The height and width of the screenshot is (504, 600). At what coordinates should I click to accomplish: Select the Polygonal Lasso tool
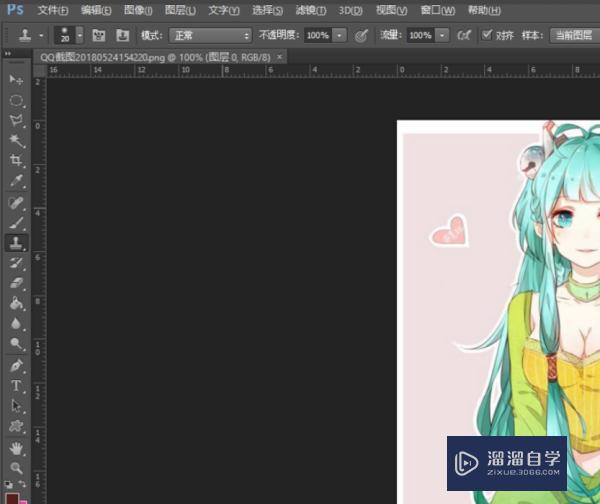click(x=16, y=121)
